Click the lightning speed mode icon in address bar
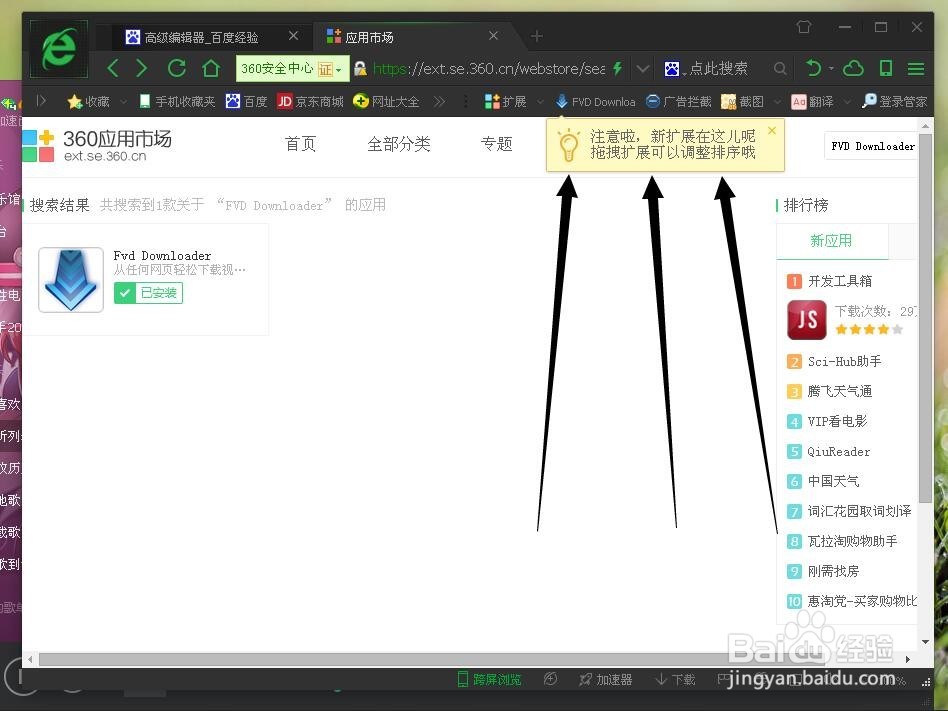 pos(617,68)
